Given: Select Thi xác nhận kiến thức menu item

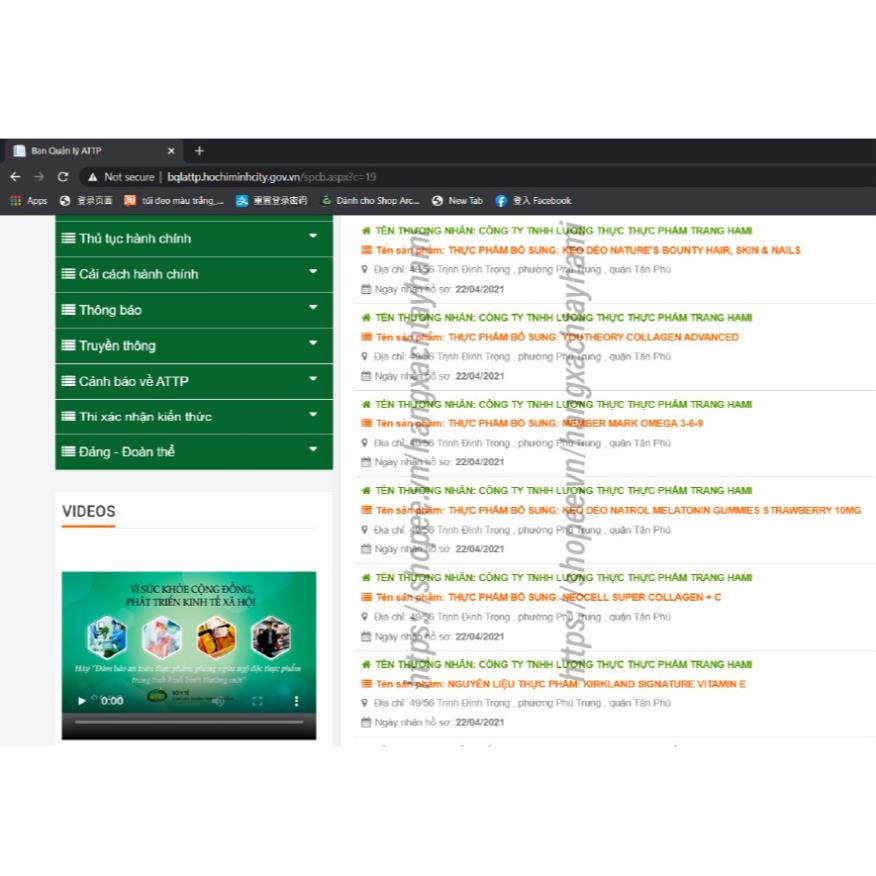Looking at the screenshot, I should coord(145,416).
